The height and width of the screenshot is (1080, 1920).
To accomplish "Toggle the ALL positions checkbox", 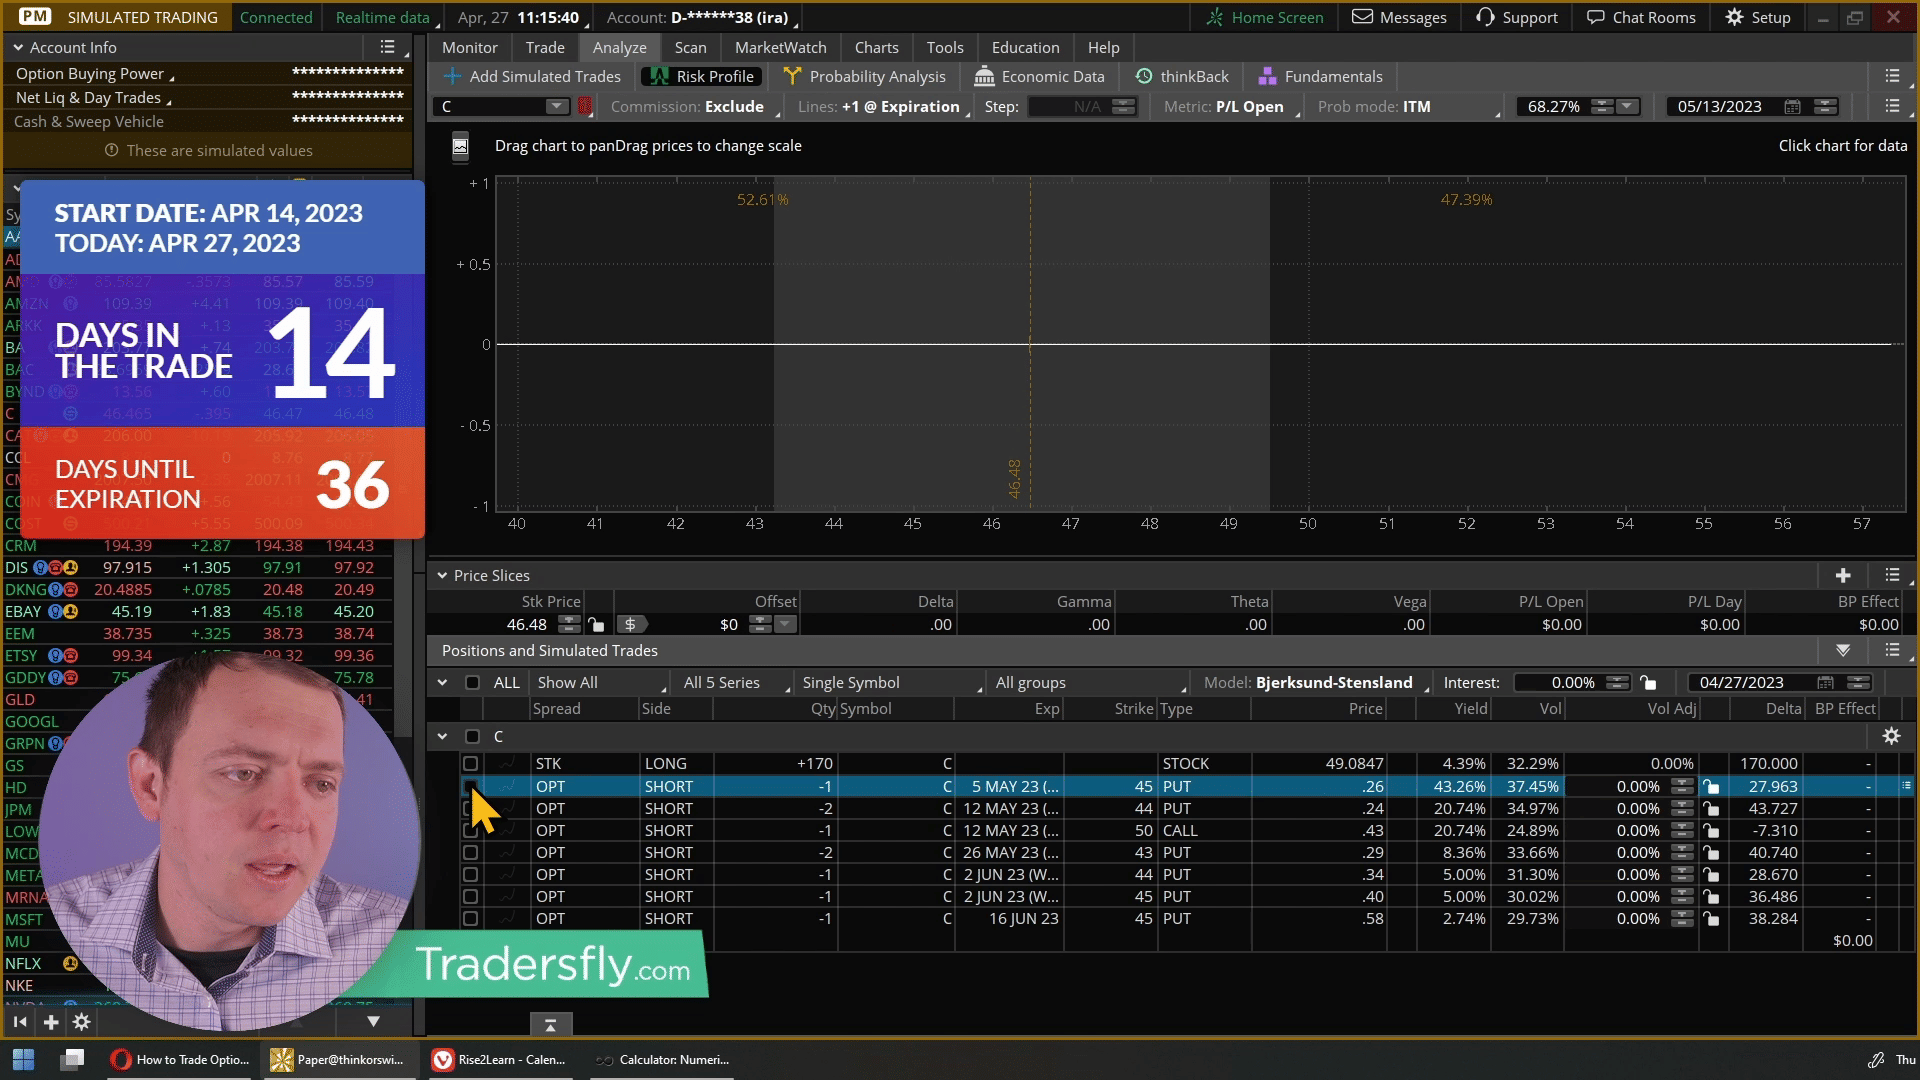I will (x=472, y=682).
